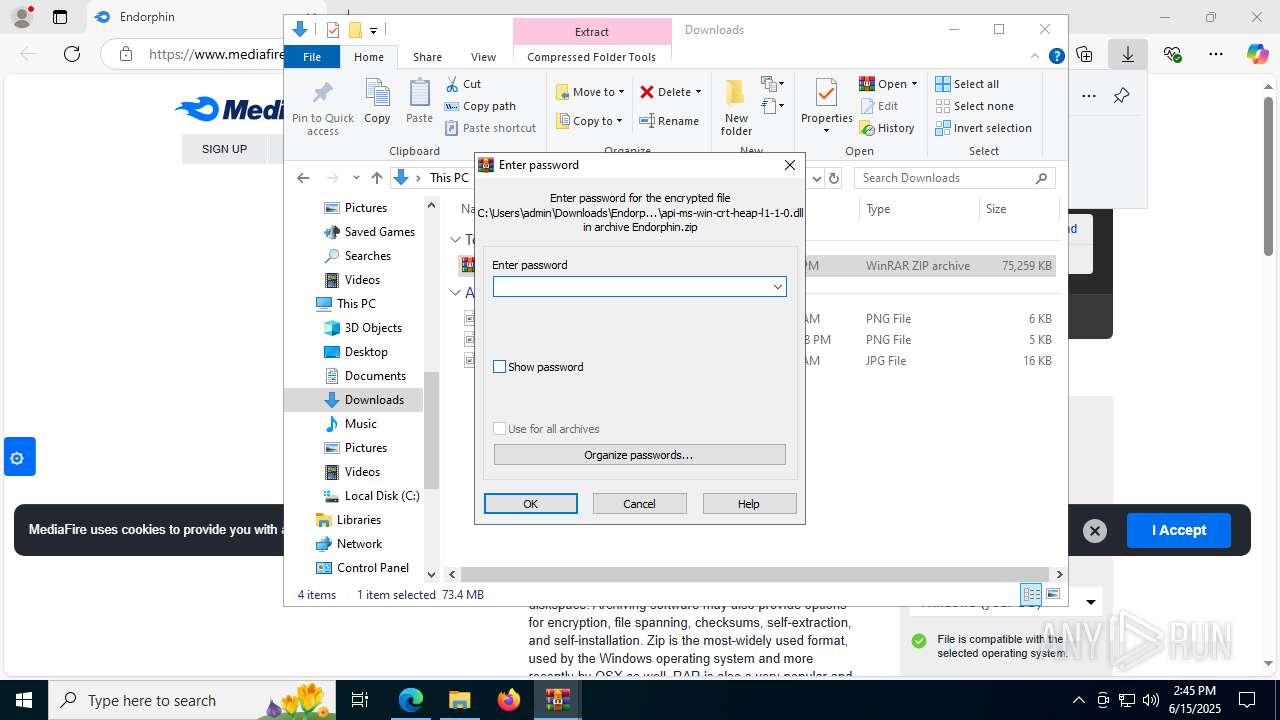Image resolution: width=1280 pixels, height=720 pixels.
Task: Open File Explorer from taskbar
Action: (x=459, y=700)
